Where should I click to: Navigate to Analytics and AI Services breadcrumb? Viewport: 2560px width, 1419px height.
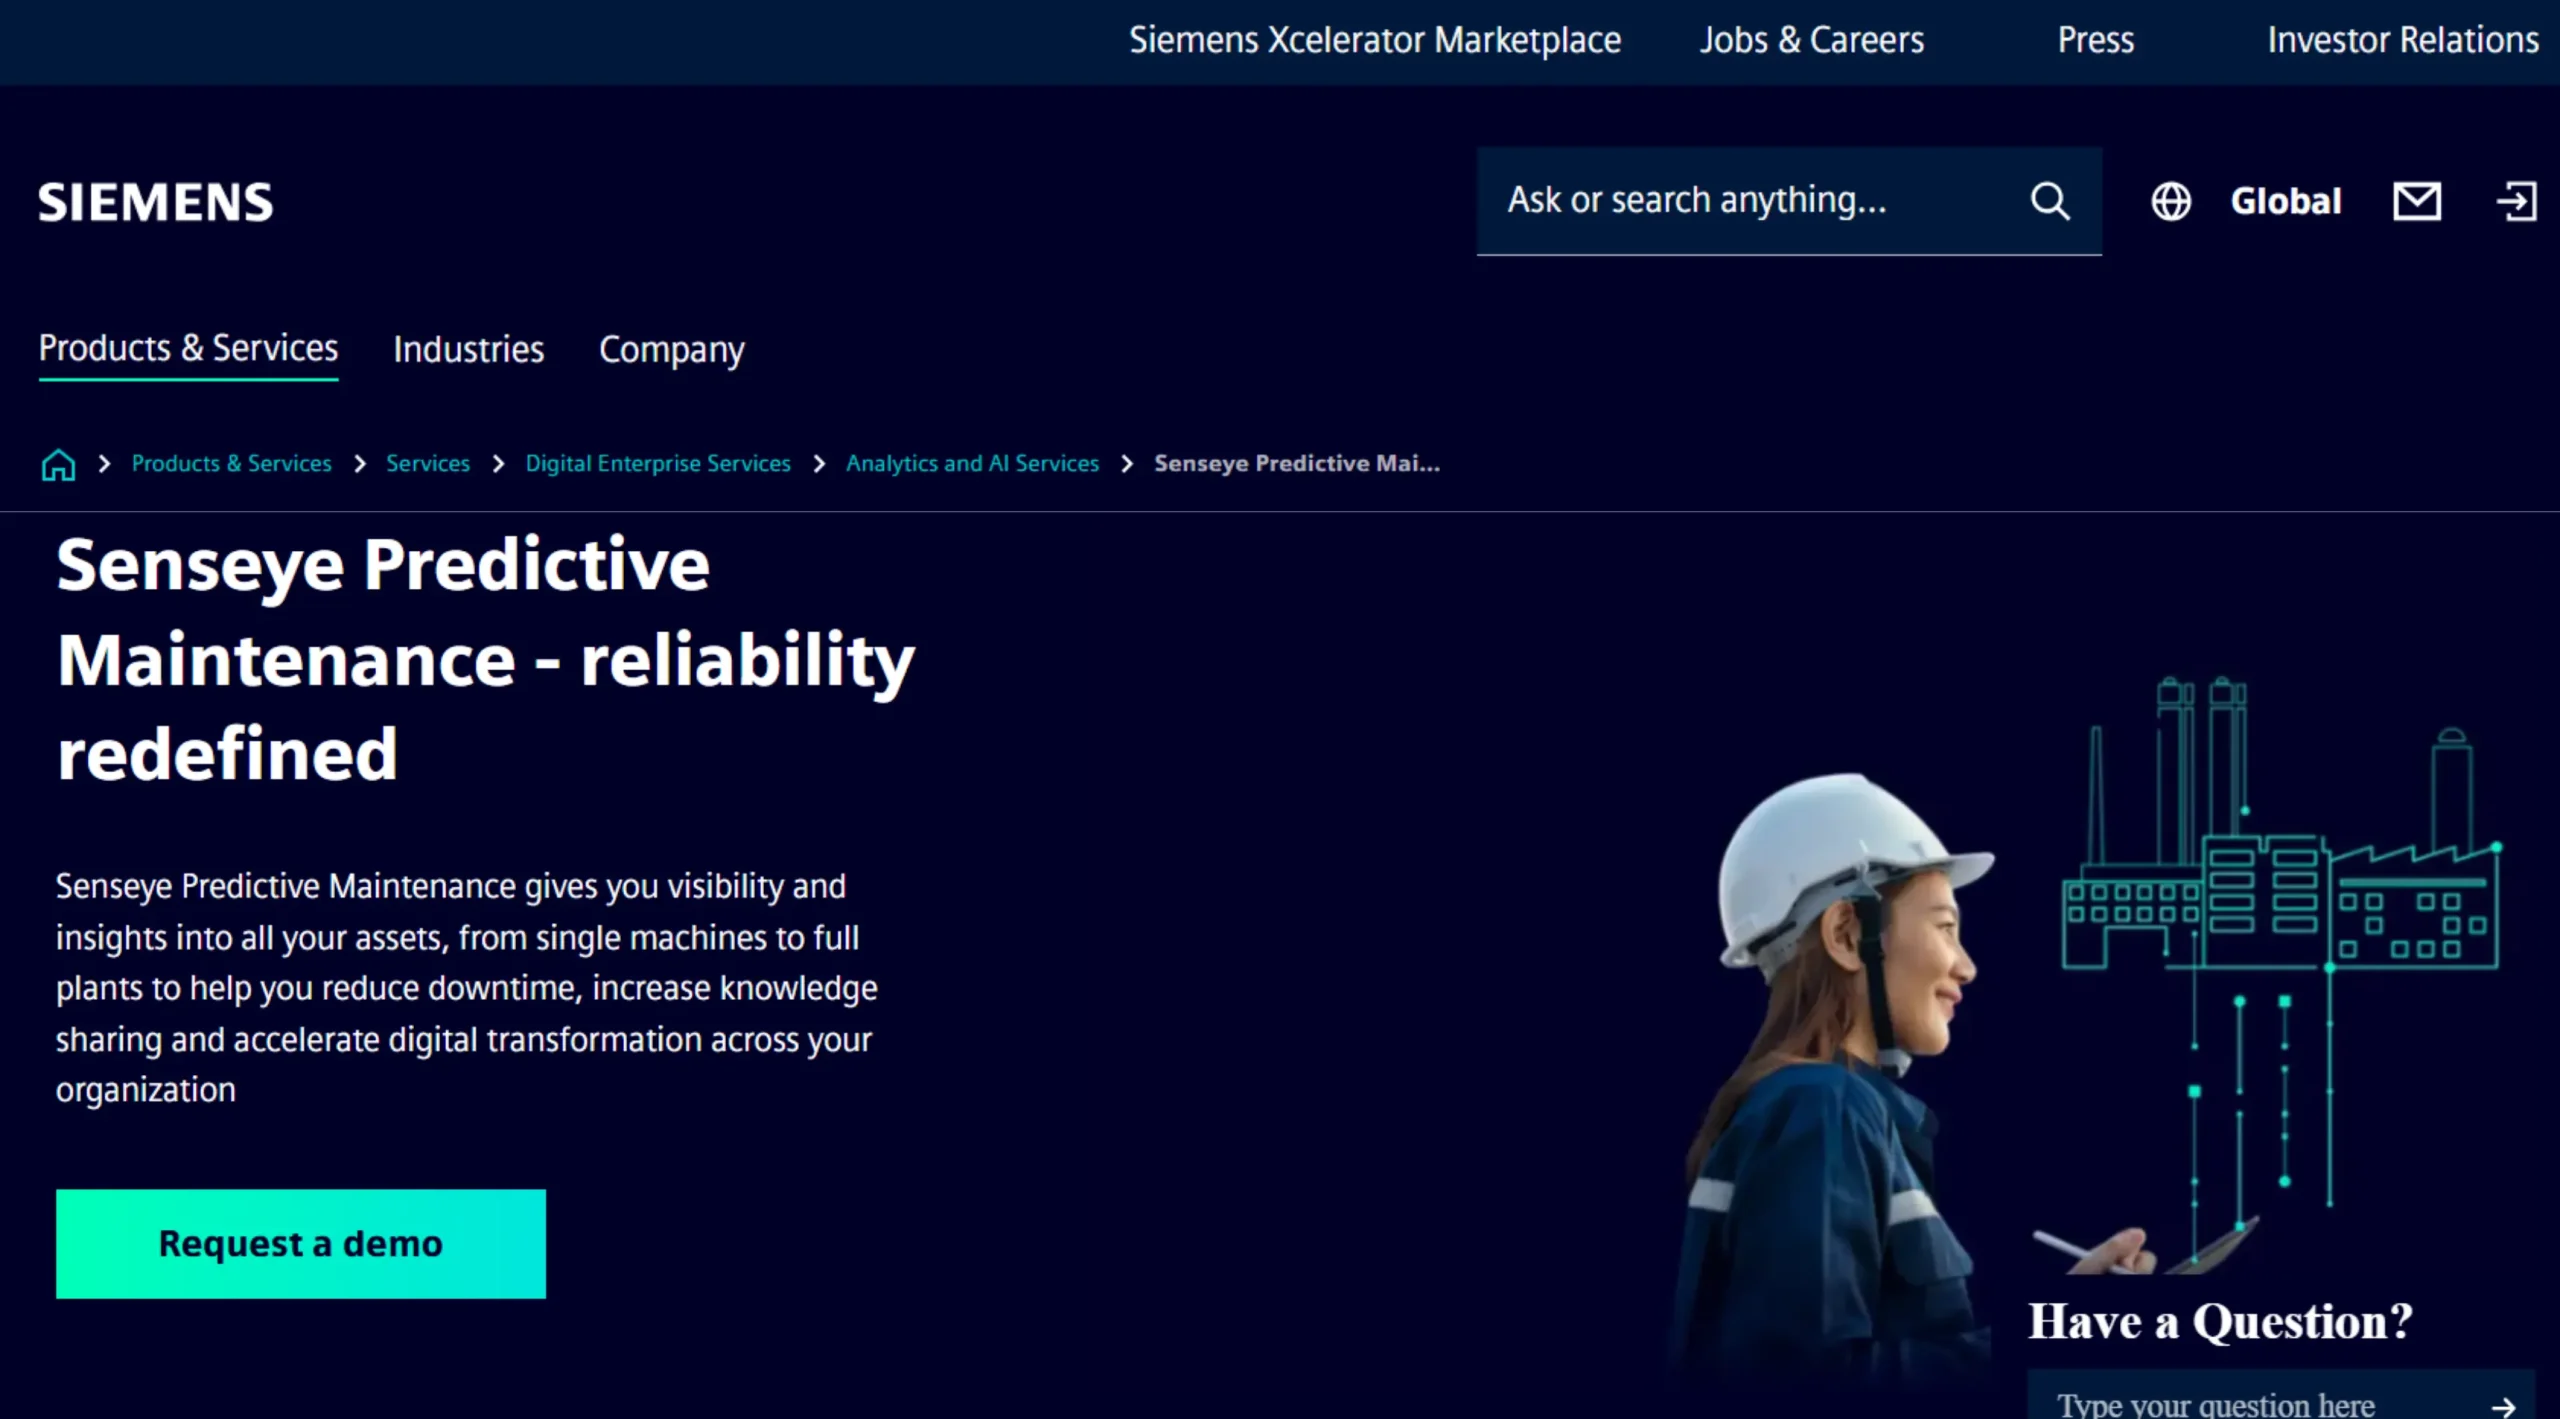coord(971,464)
